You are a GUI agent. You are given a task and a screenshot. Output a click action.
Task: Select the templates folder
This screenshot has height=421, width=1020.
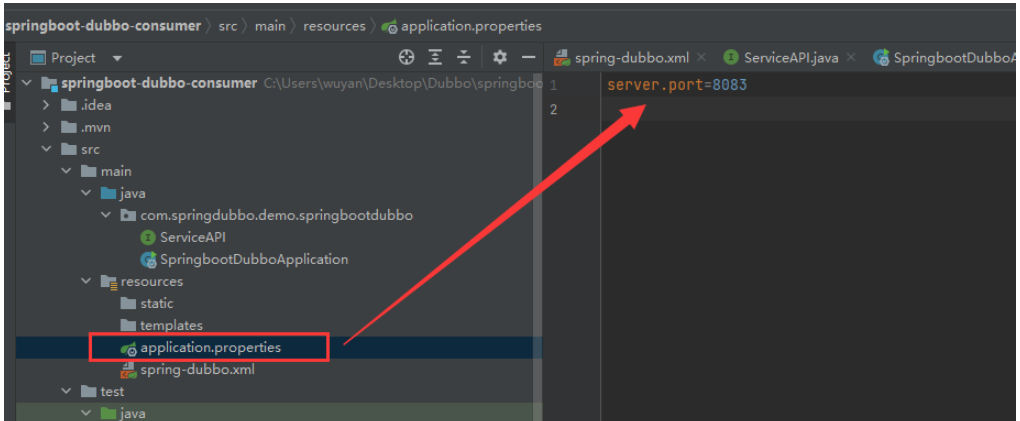pyautogui.click(x=161, y=325)
